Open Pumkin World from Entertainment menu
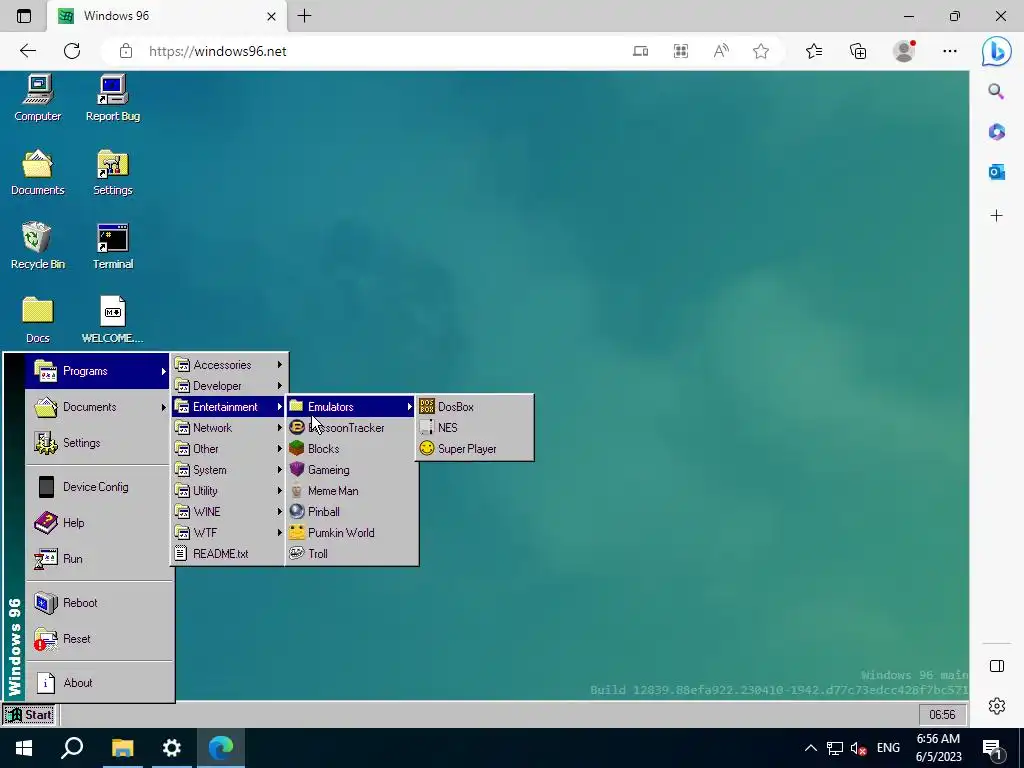The height and width of the screenshot is (768, 1024). tap(351, 532)
